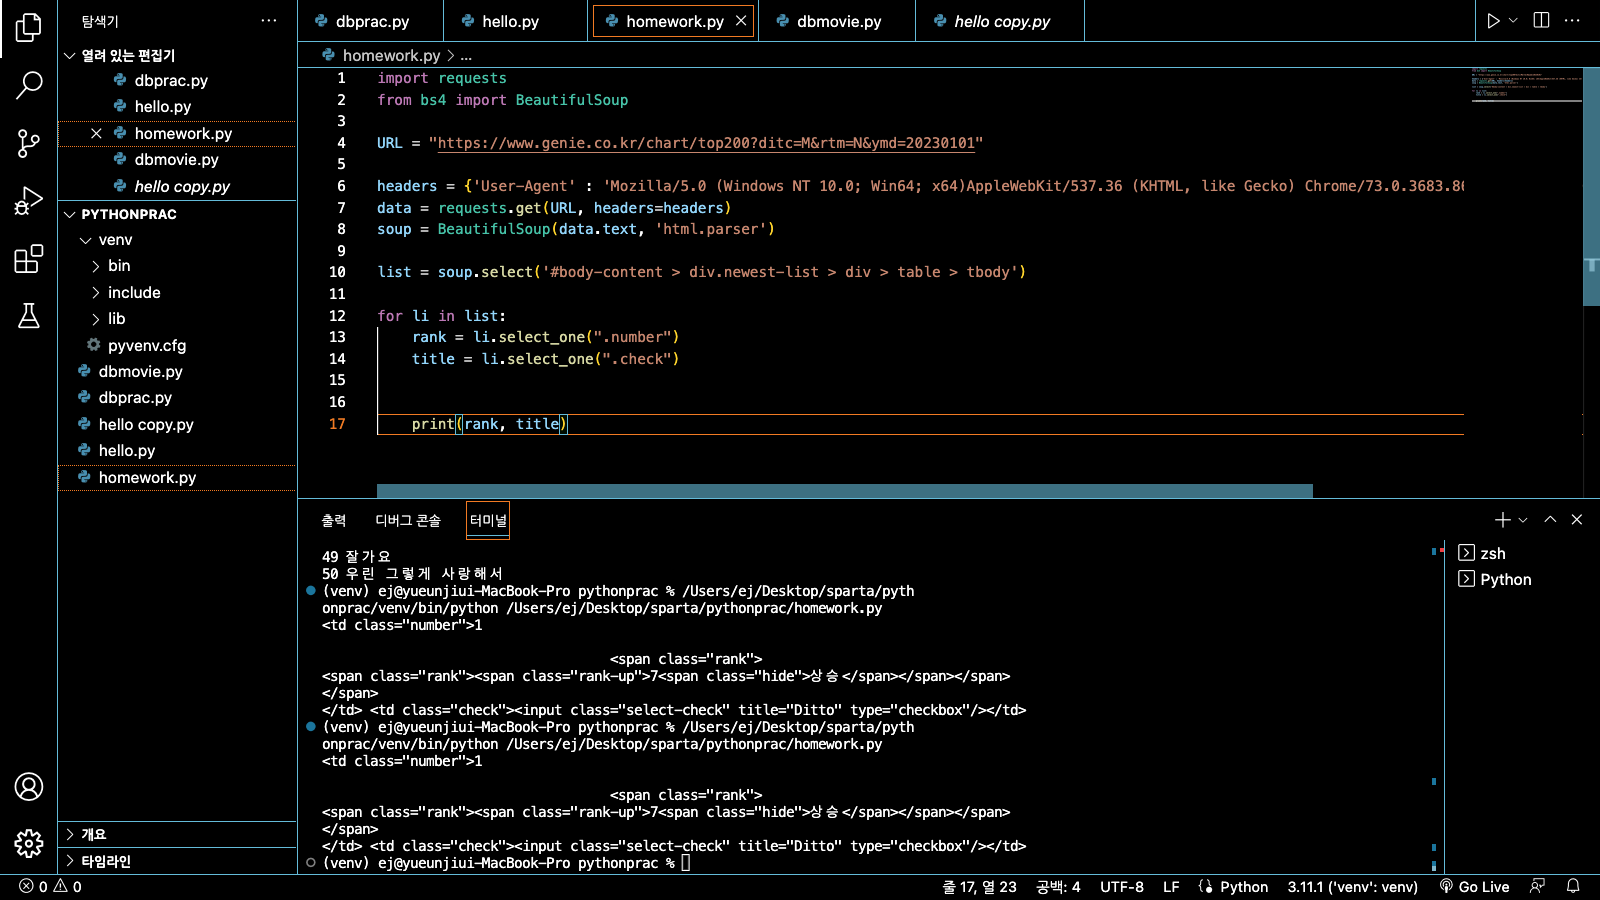
Task: Expand the 타임라인 timeline section
Action: (x=177, y=861)
